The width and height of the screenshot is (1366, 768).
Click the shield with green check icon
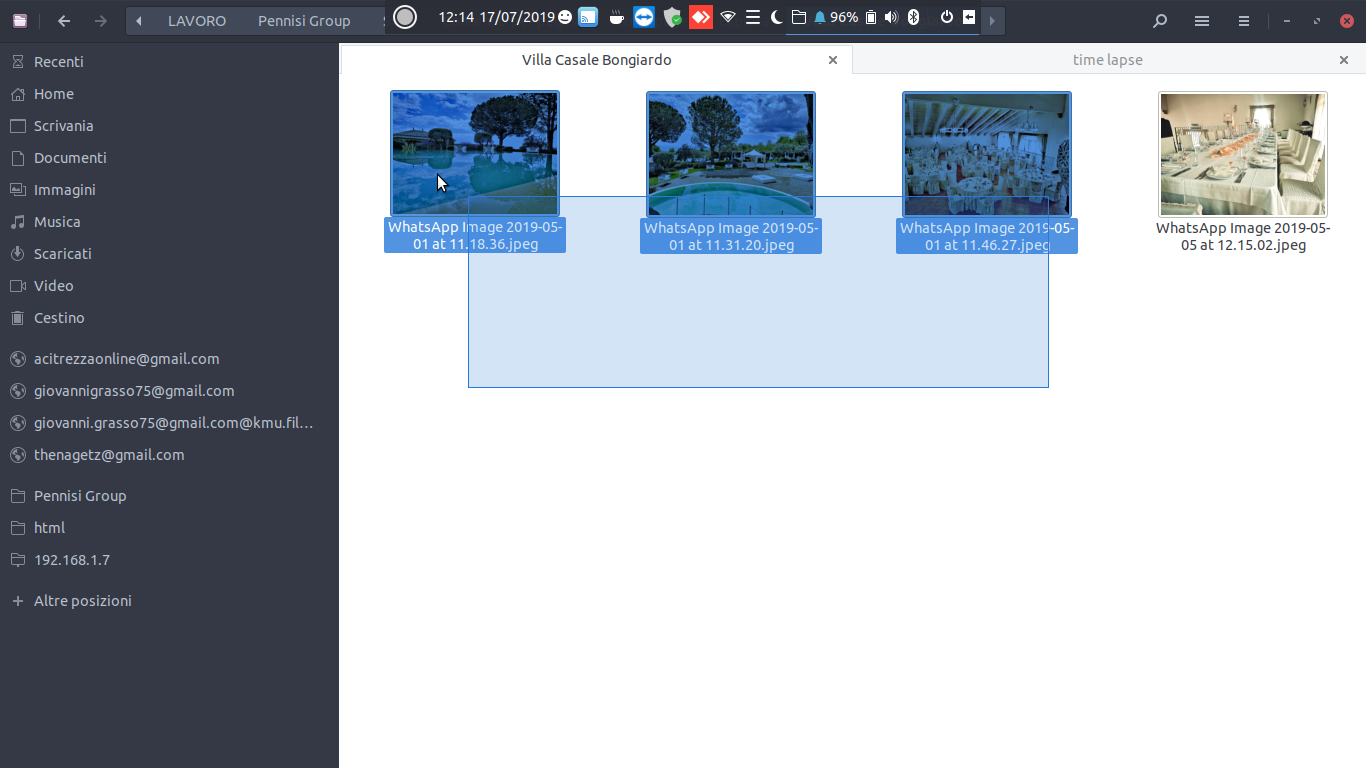(673, 17)
